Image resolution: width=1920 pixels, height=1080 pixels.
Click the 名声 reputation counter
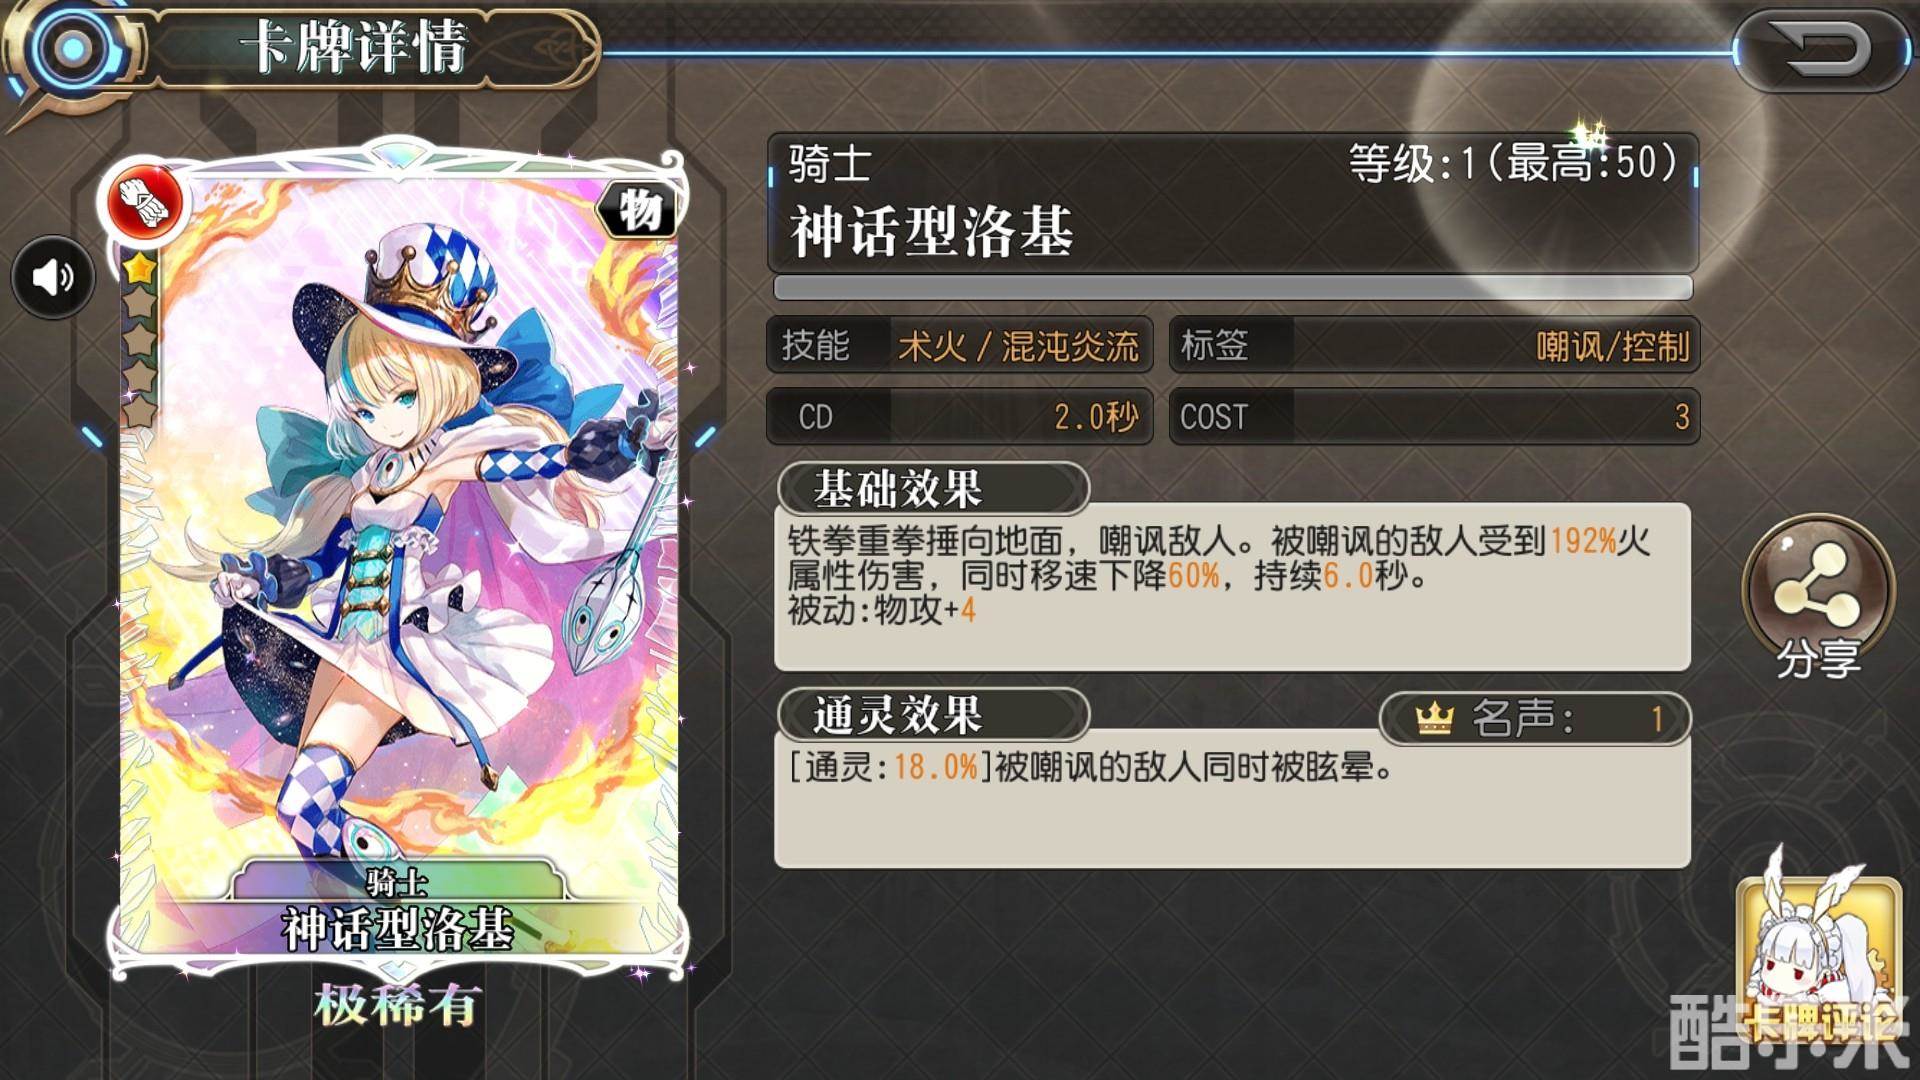click(1535, 718)
